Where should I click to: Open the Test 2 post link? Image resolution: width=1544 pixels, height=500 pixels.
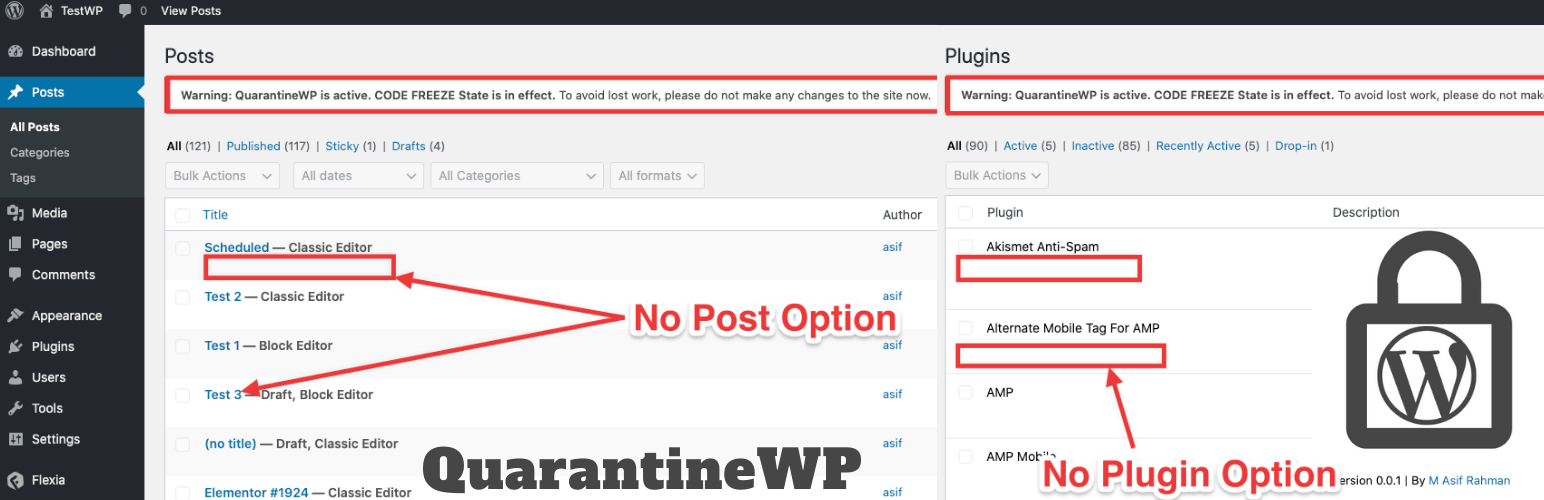tap(223, 297)
